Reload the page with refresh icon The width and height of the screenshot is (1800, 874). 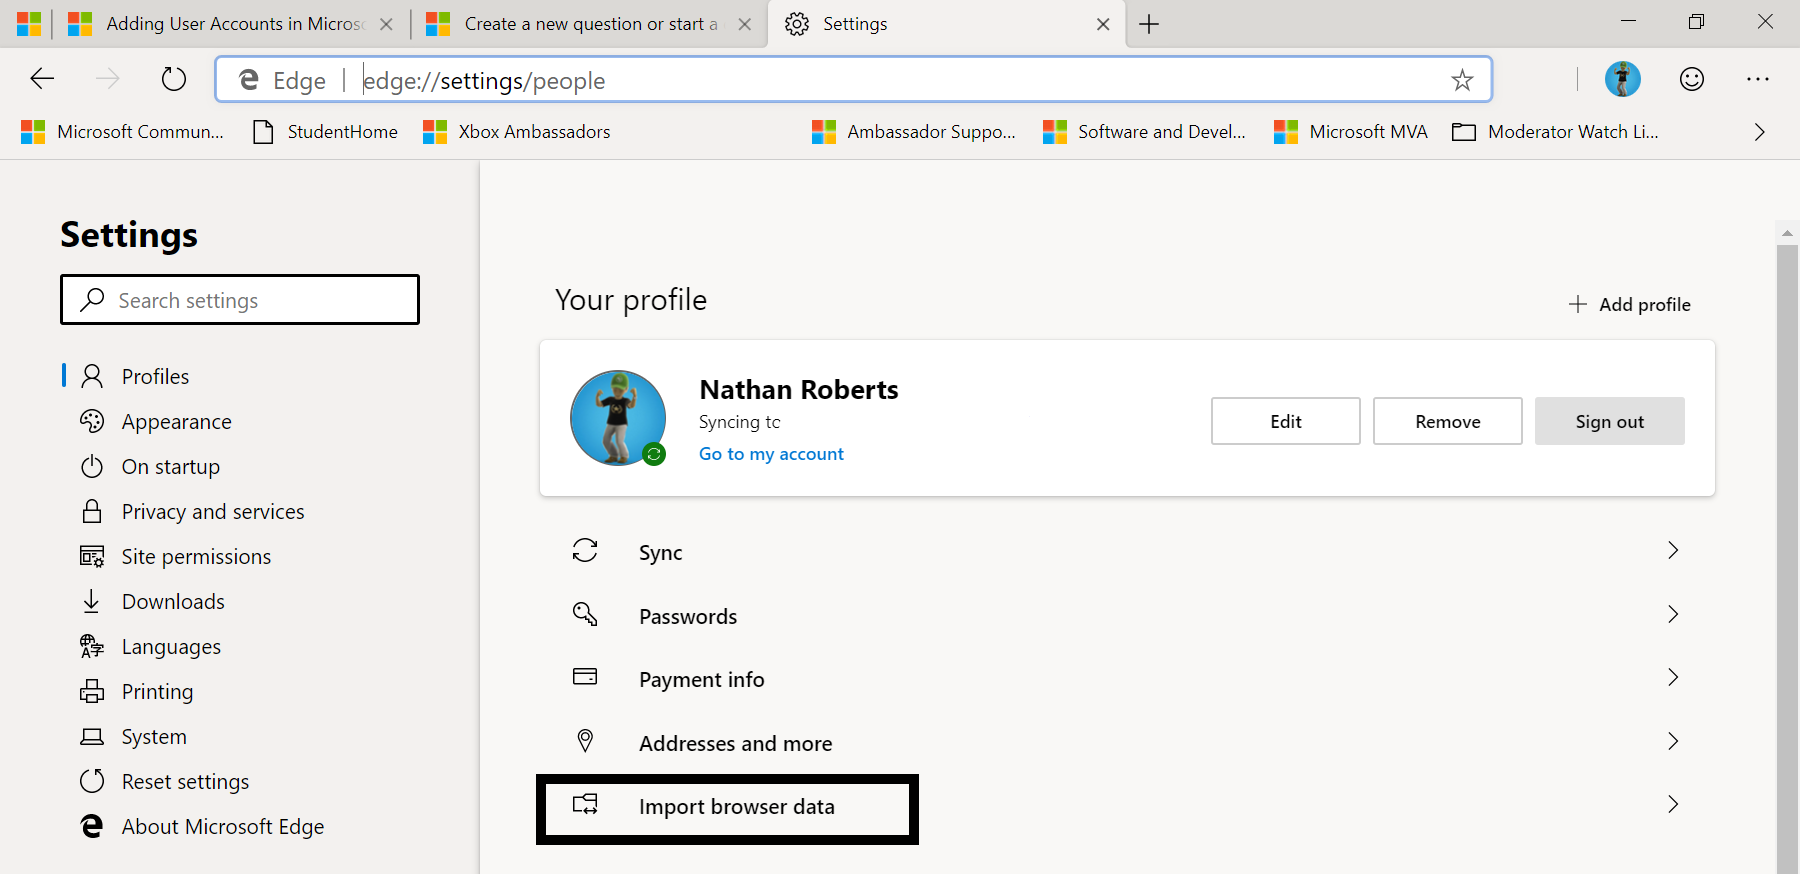[x=174, y=79]
